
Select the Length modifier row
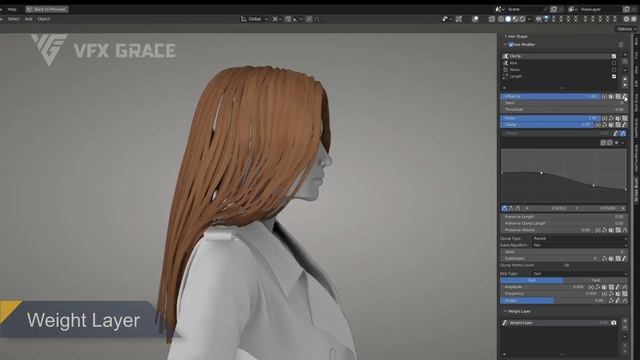[x=556, y=76]
